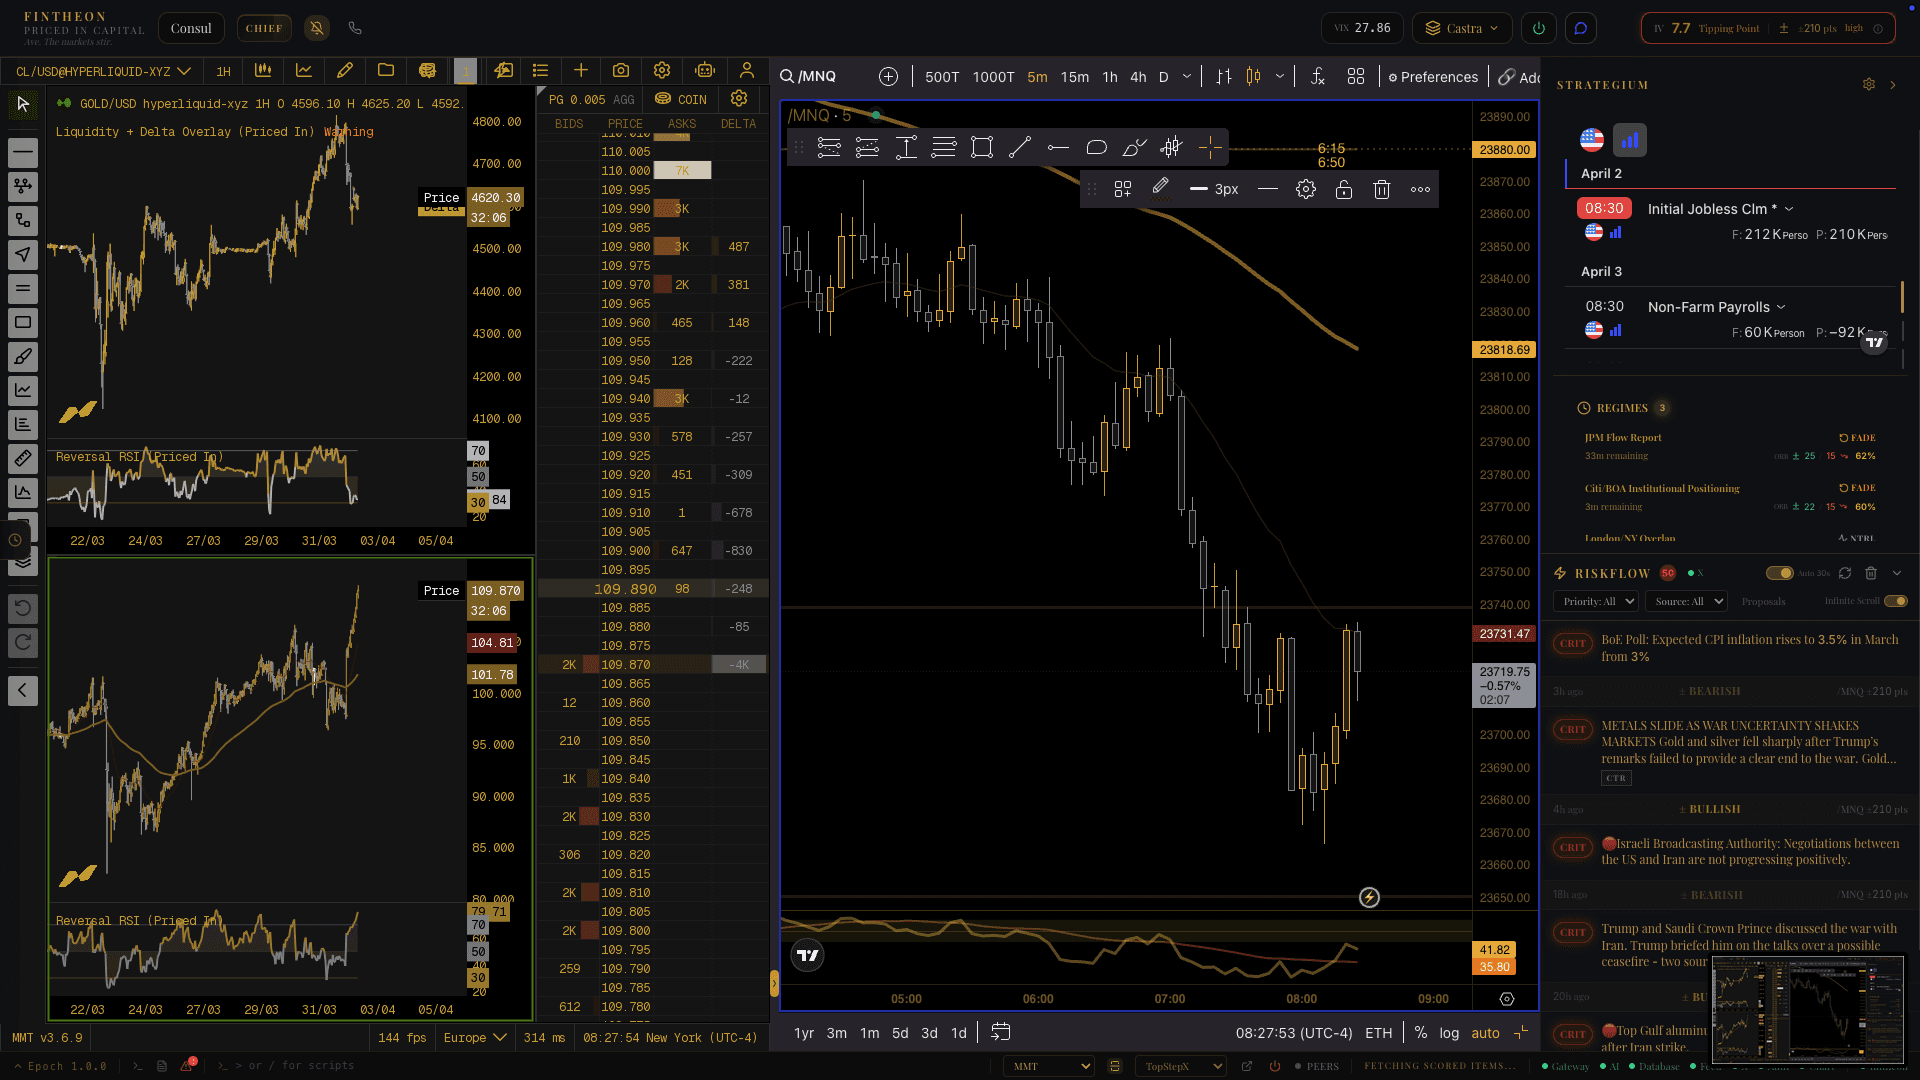
Task: Add a symbol with the plus circle
Action: click(888, 77)
